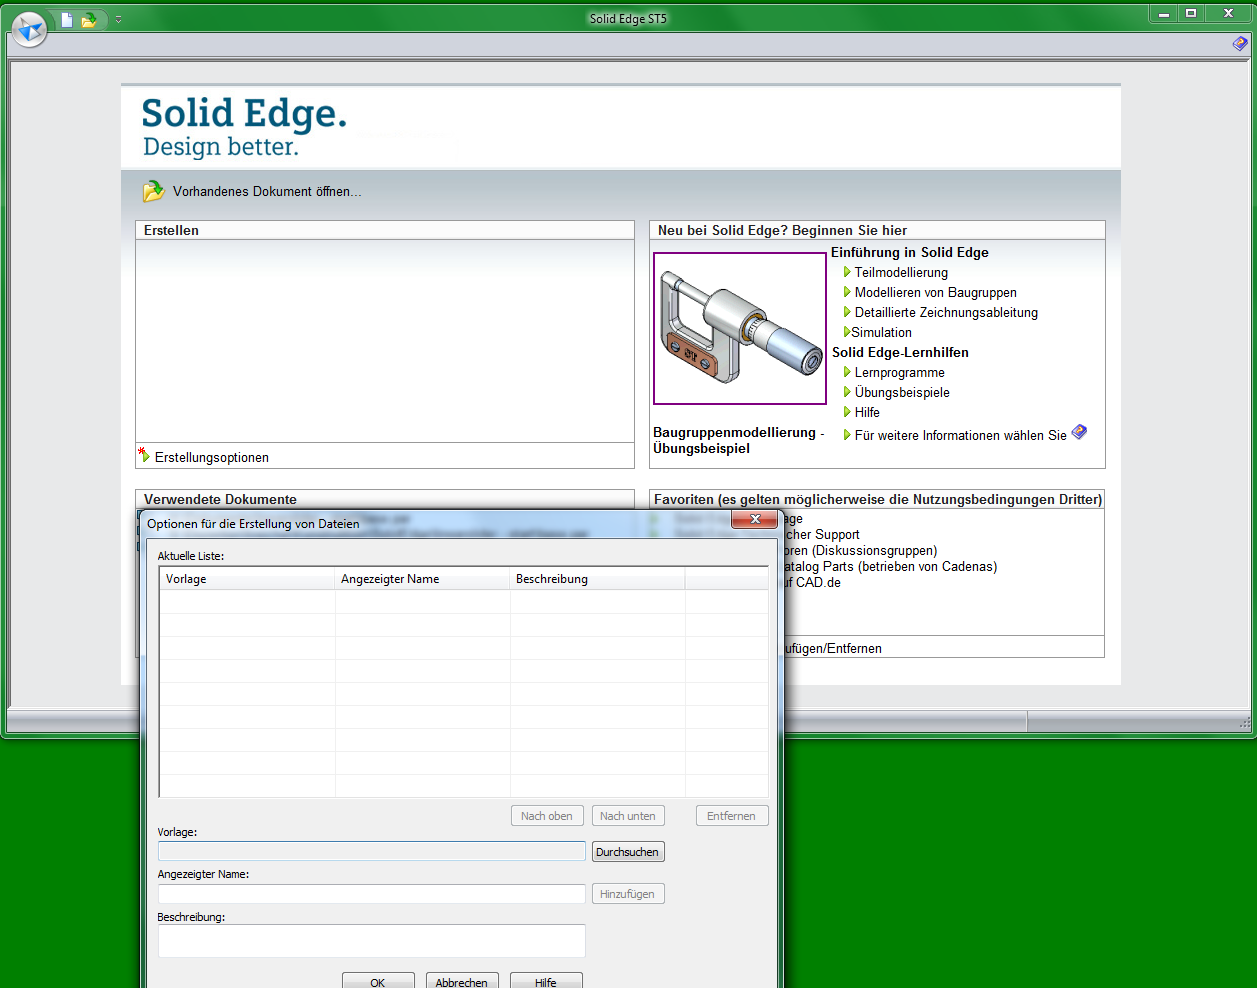Focus the Beschreibung text box
This screenshot has height=988, width=1257.
[372, 941]
